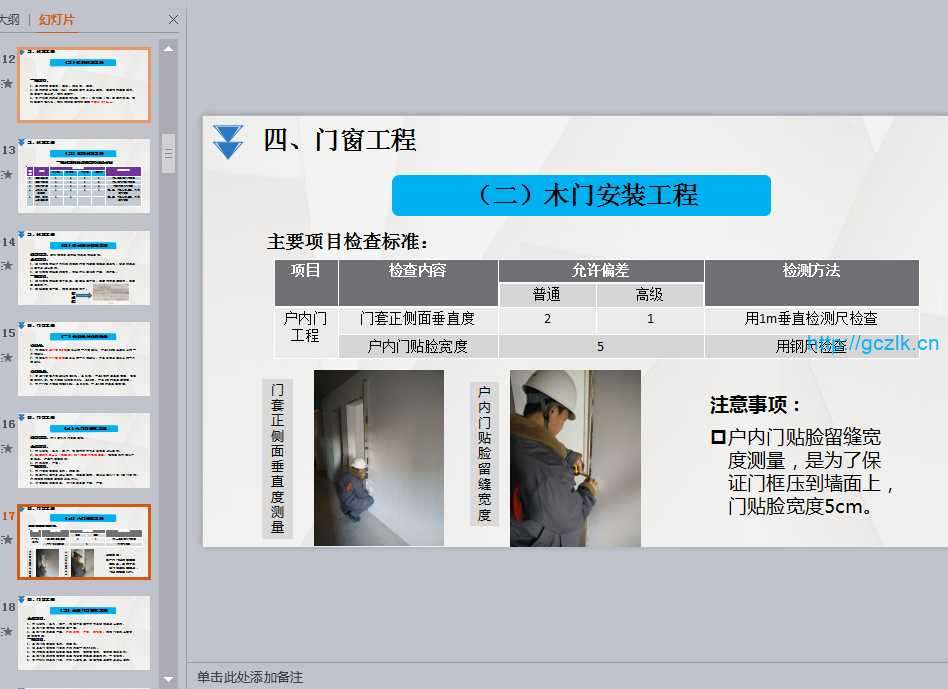The height and width of the screenshot is (689, 948).
Task: Close the slide thumbnail pane
Action: point(174,19)
